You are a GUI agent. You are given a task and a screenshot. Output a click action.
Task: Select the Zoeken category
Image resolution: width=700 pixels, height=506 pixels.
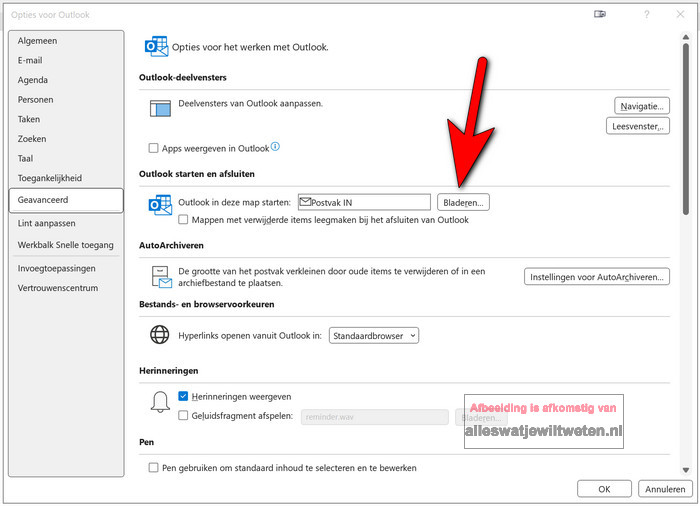66,139
